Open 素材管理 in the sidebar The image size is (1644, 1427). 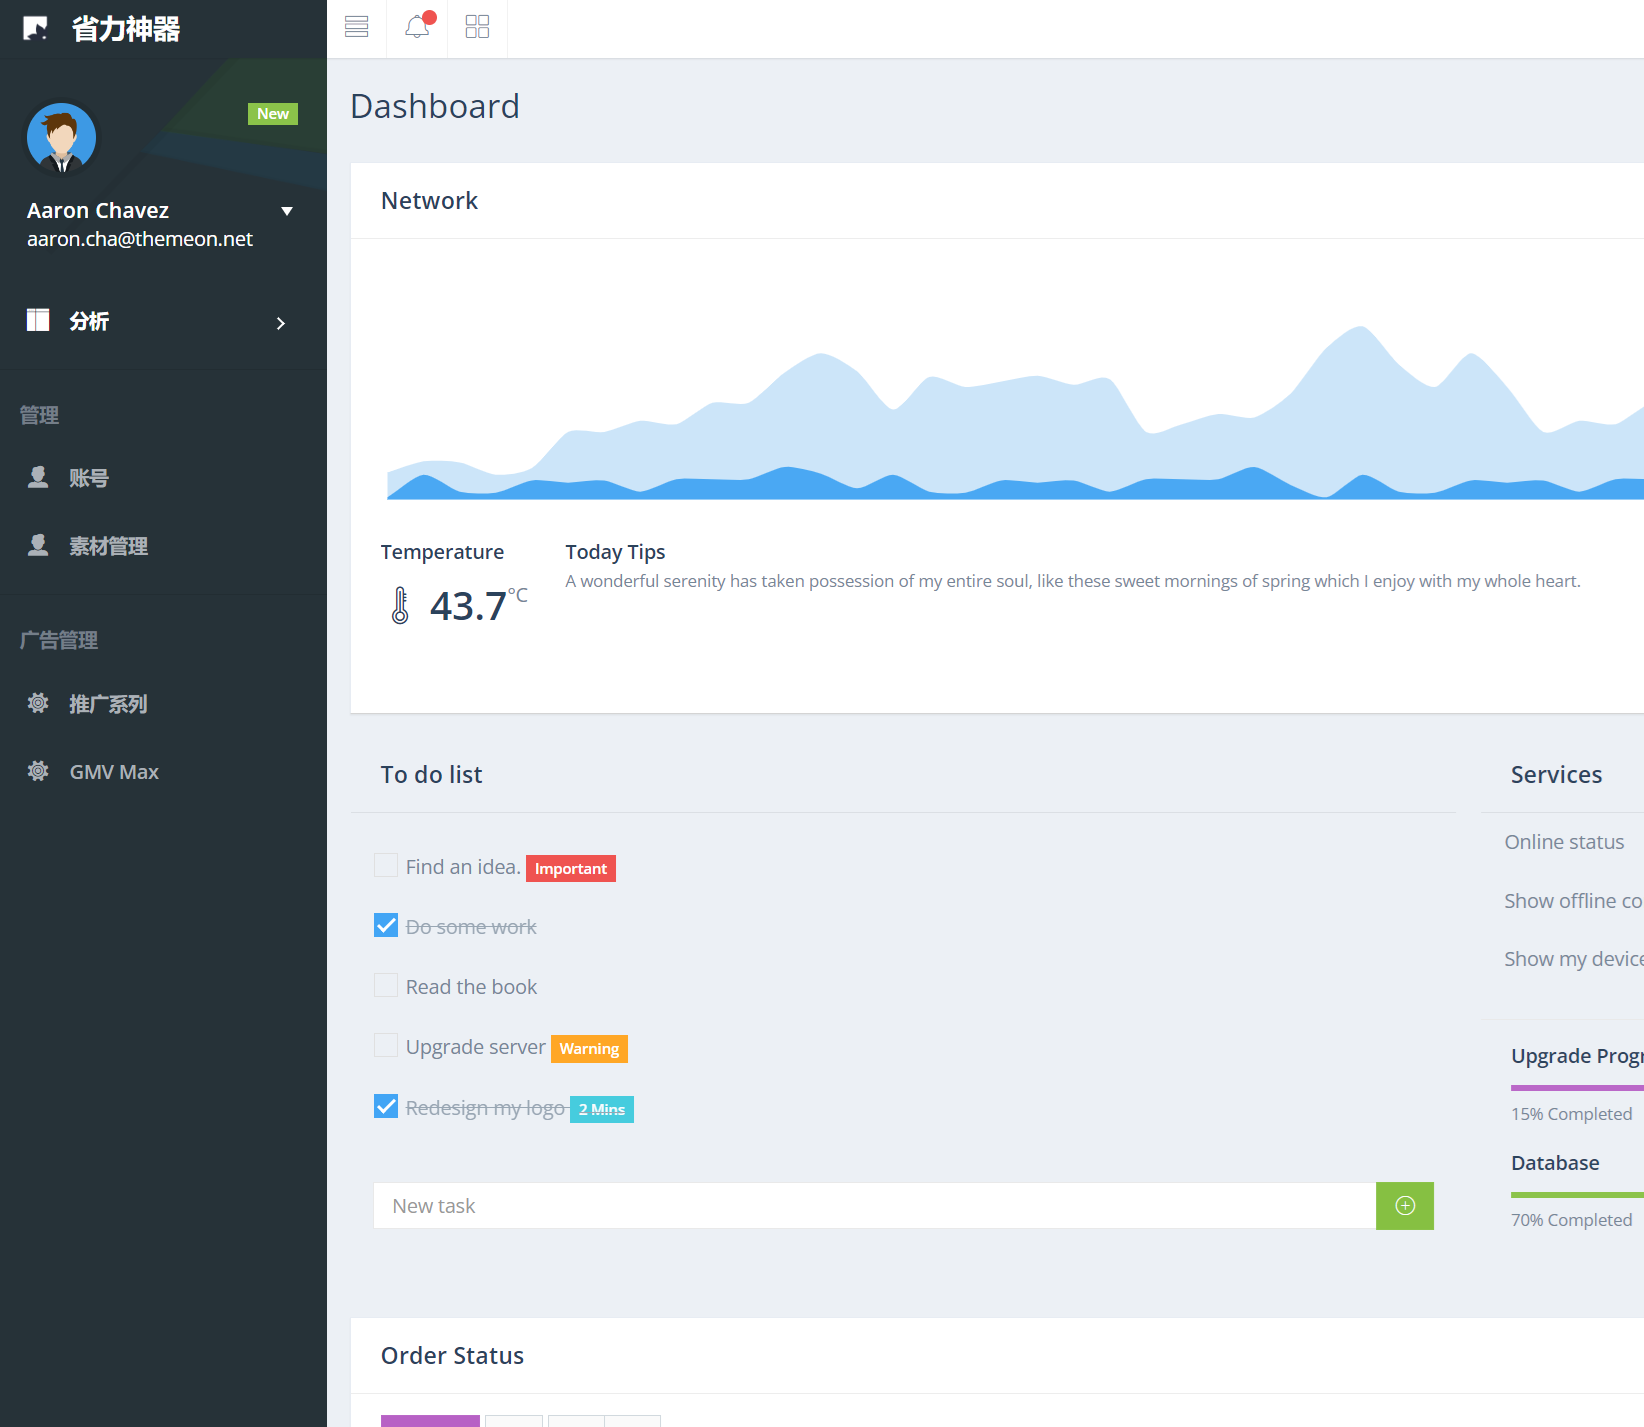pos(108,546)
